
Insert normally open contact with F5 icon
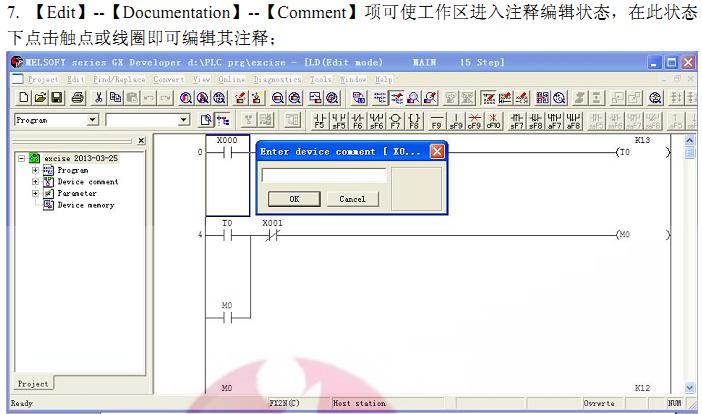coord(320,121)
